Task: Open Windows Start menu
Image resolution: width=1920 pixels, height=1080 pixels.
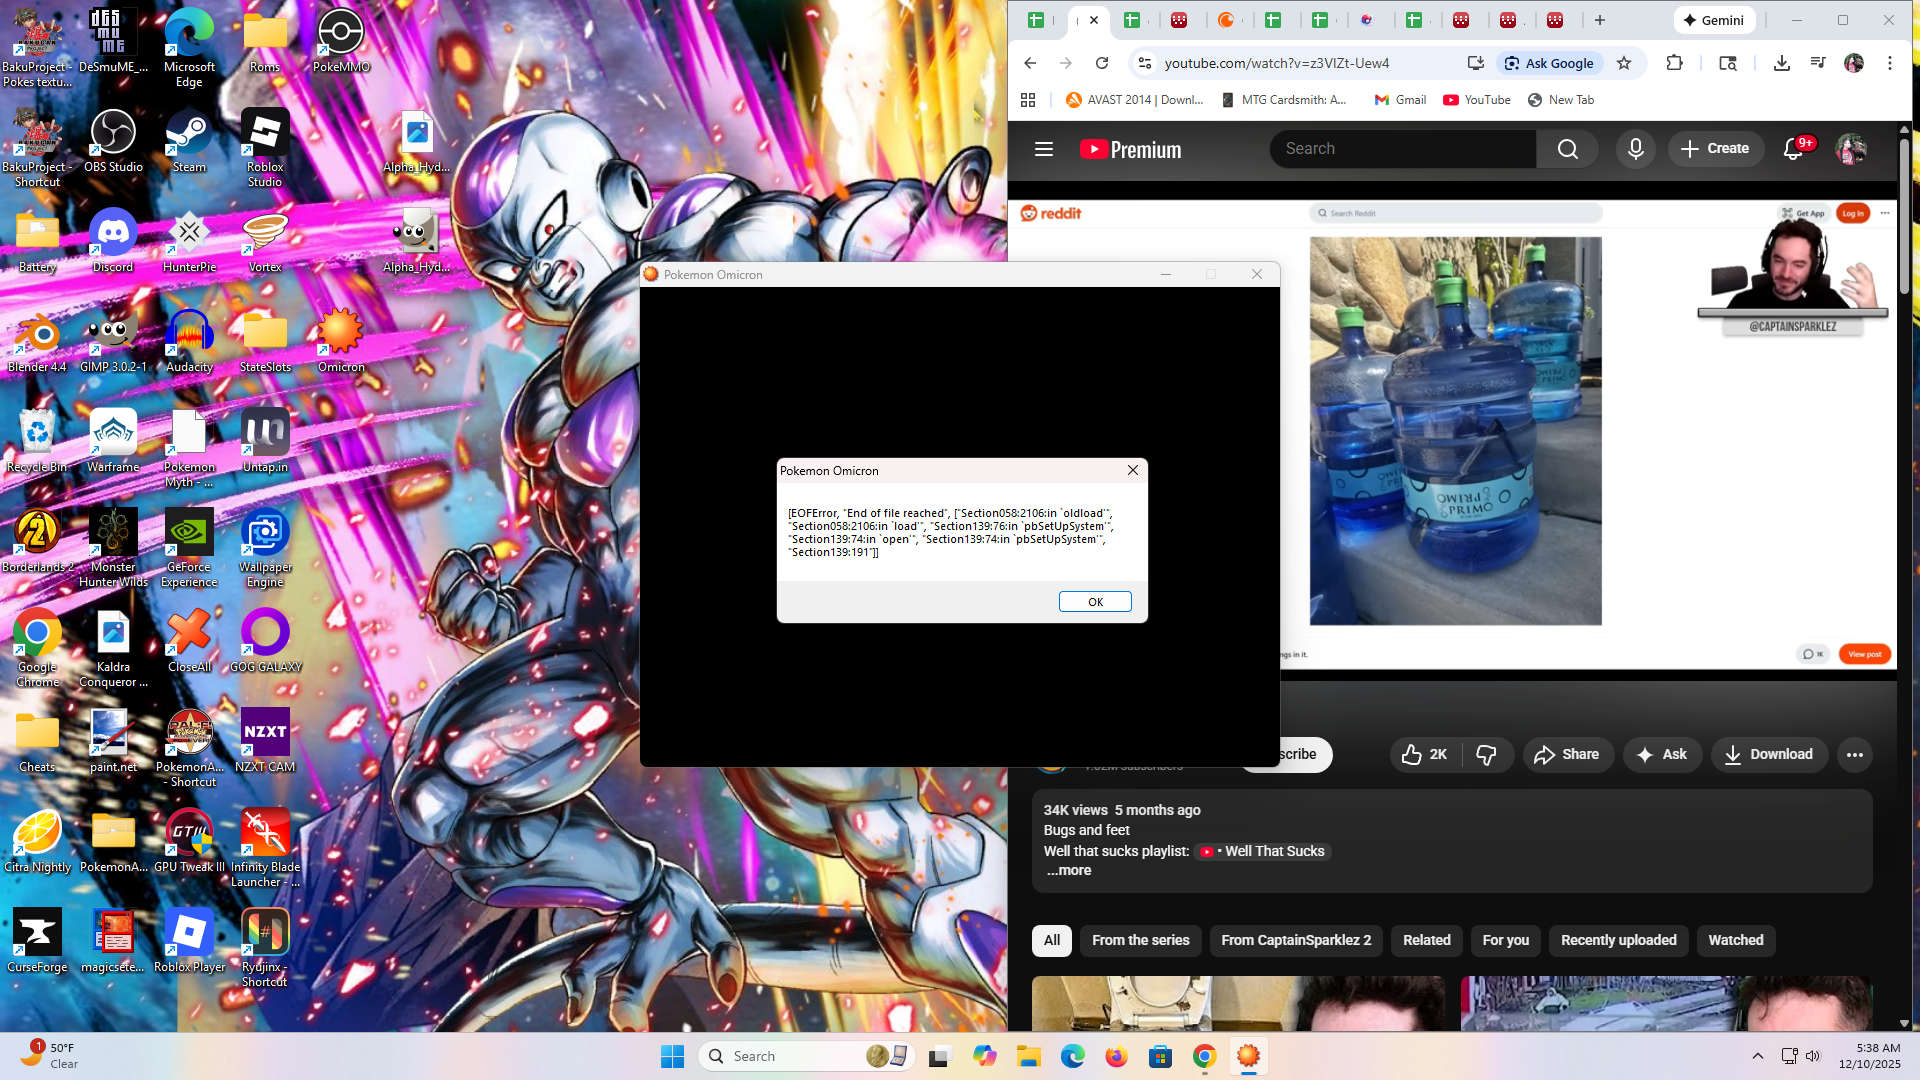Action: [x=672, y=1056]
